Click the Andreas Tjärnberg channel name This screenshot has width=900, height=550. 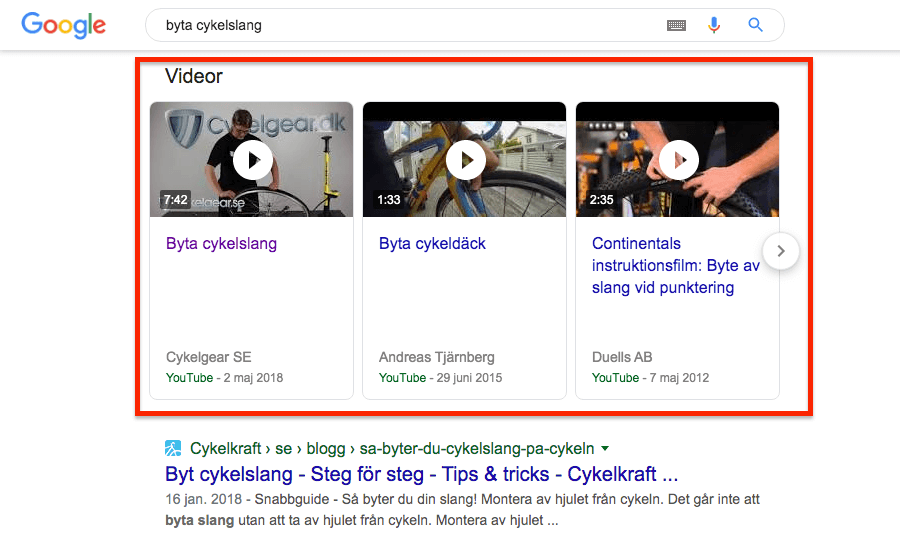point(436,357)
